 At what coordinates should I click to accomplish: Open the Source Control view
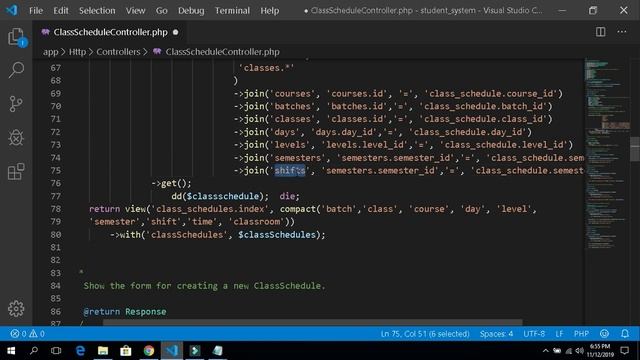point(16,104)
